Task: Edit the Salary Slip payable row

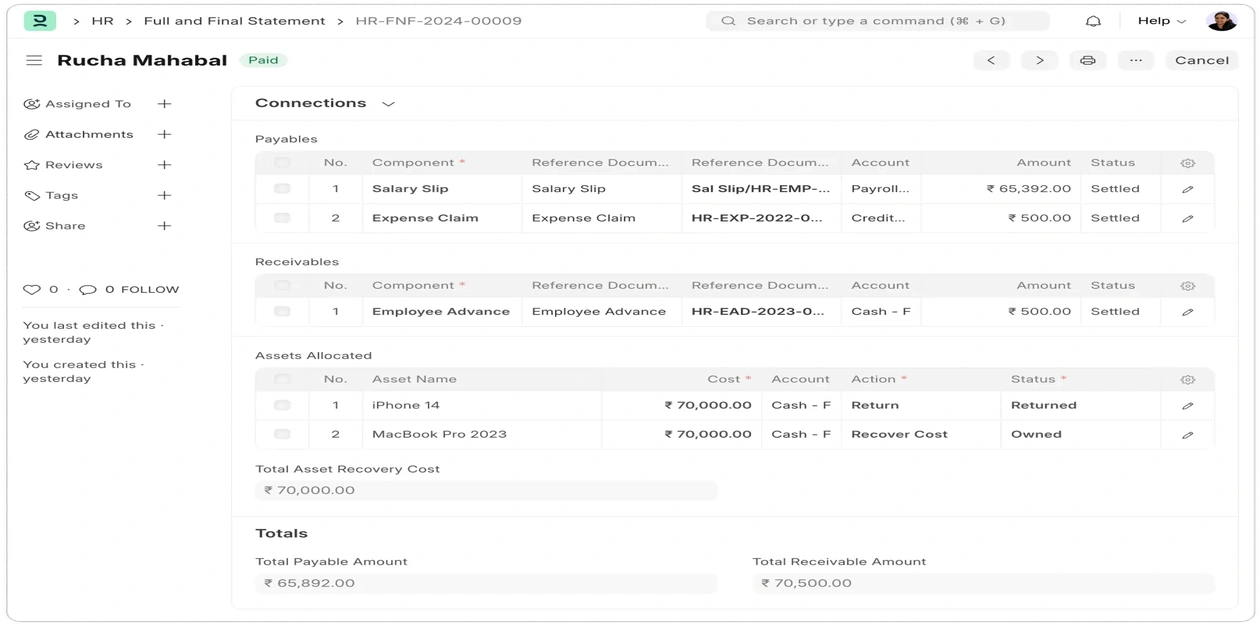Action: pos(1187,189)
